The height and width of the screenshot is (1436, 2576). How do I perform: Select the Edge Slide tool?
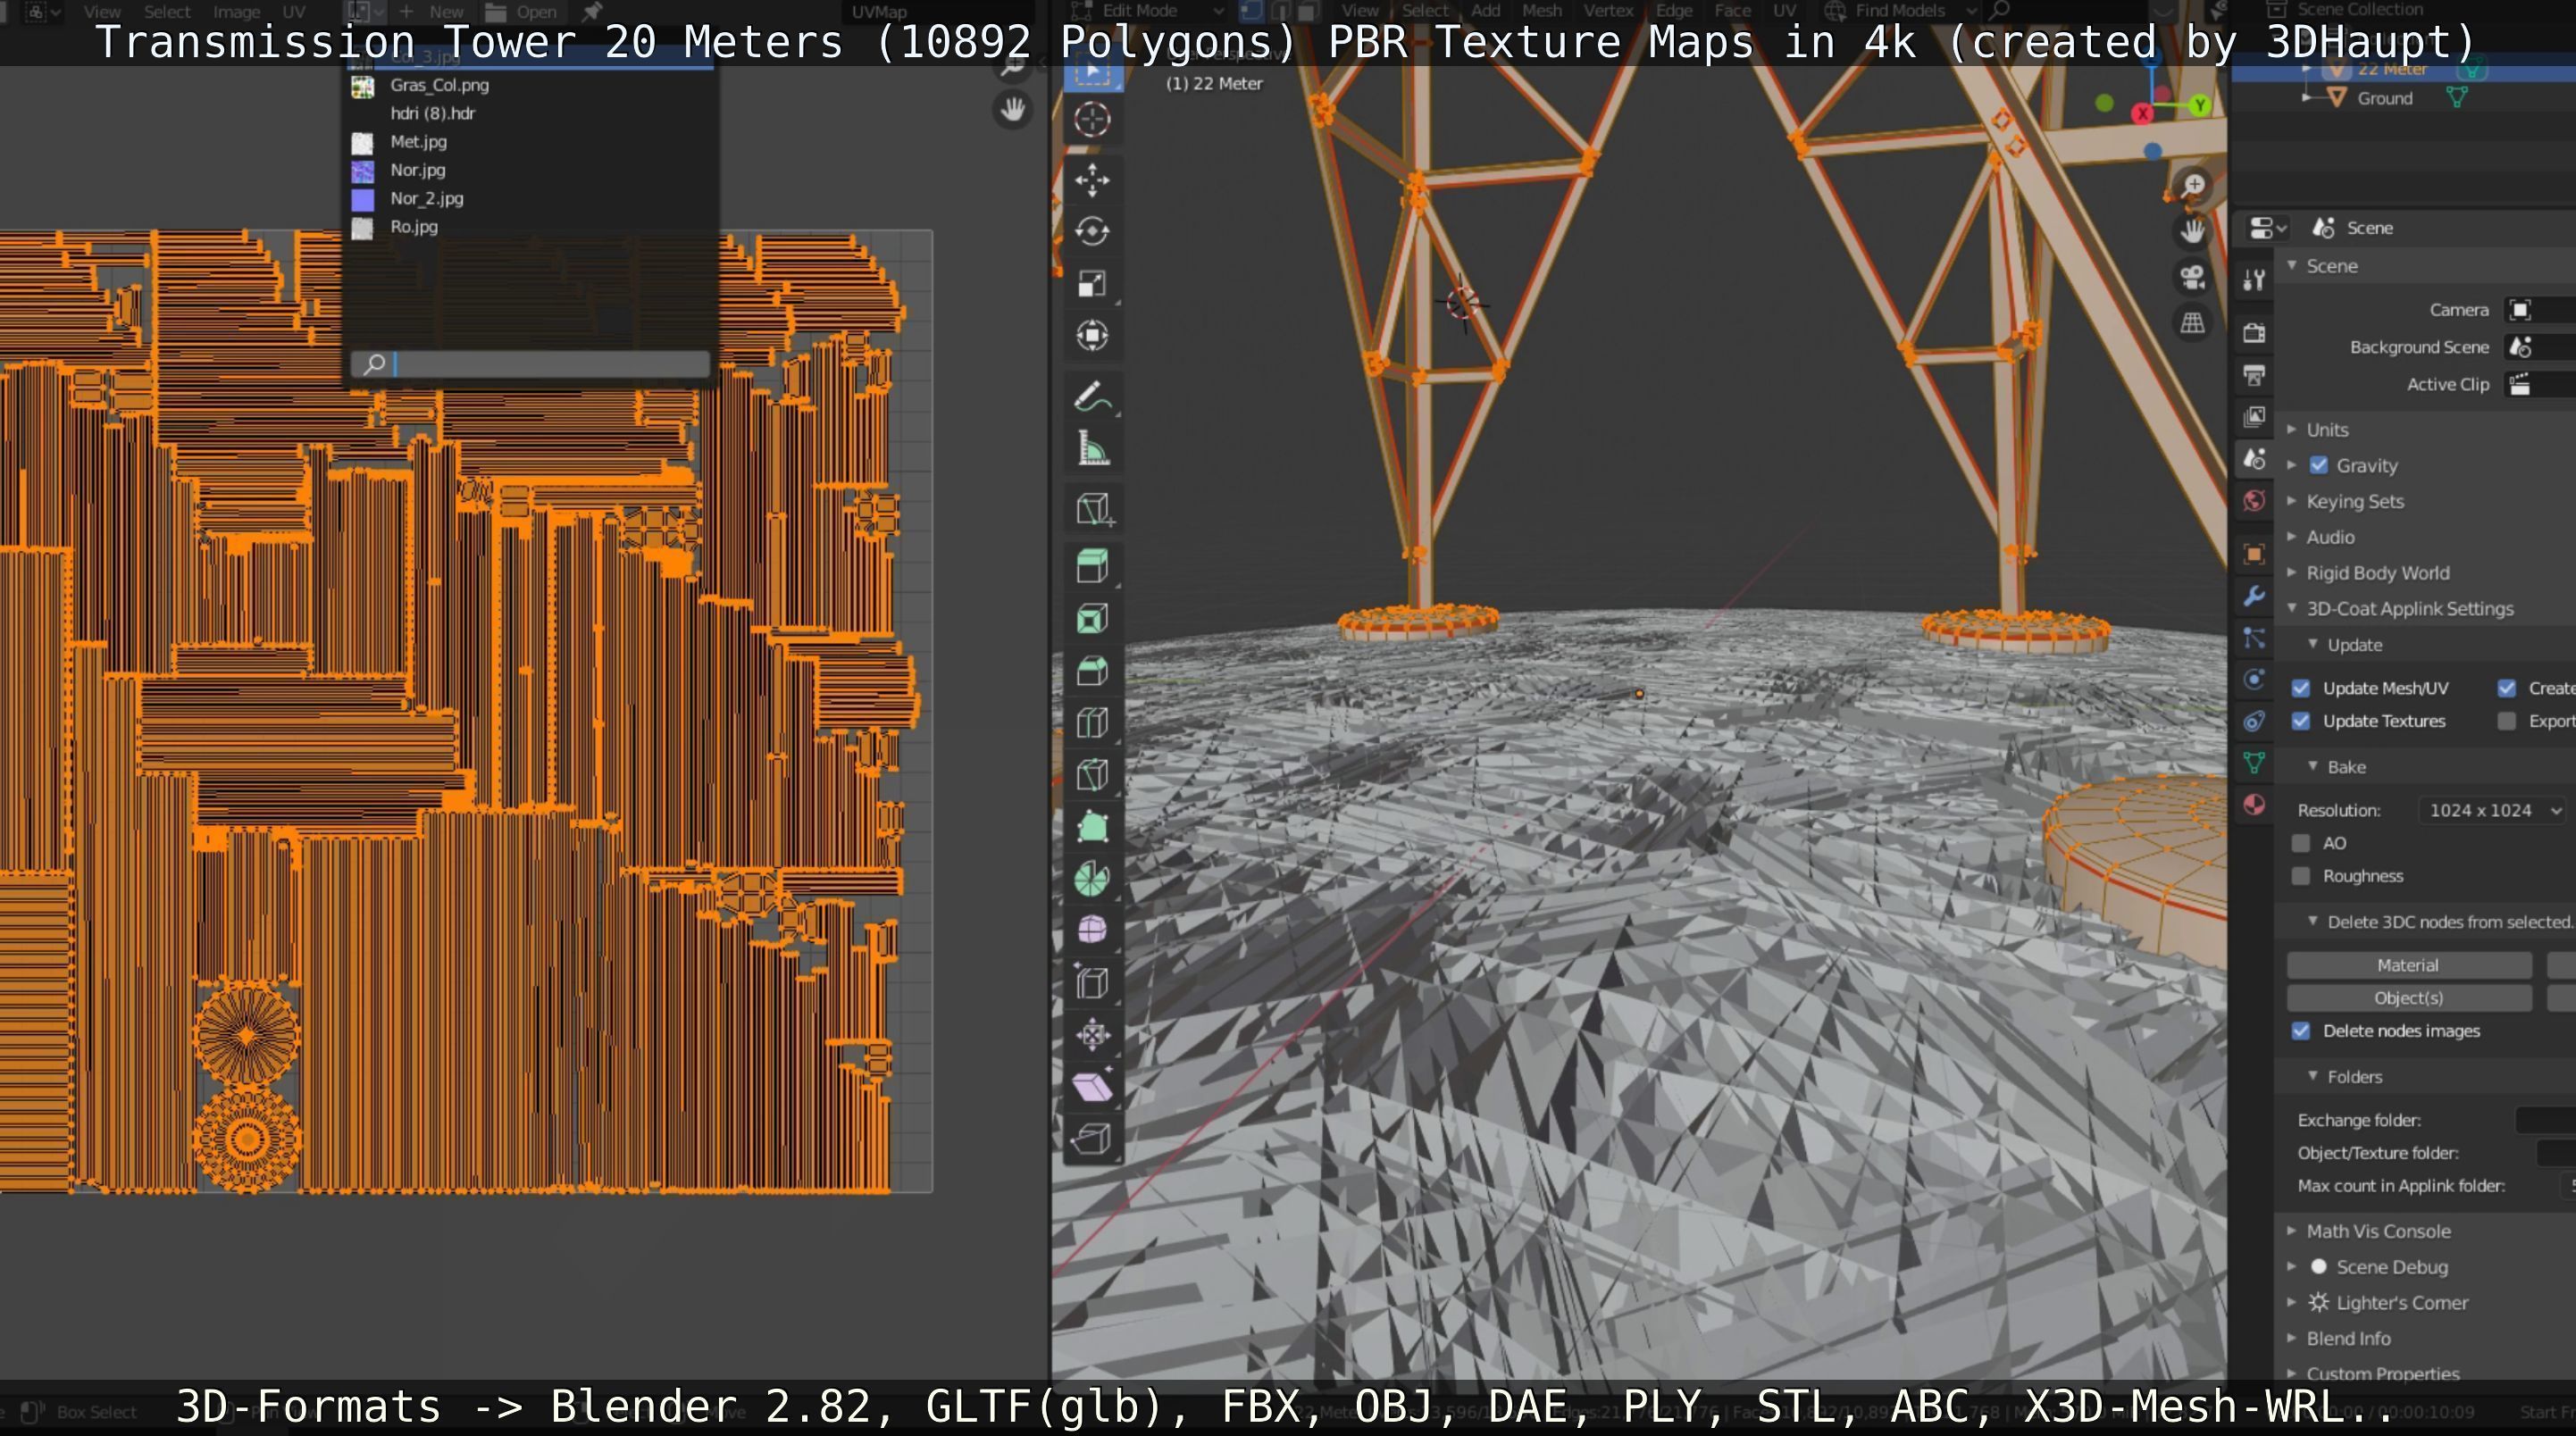(x=1091, y=983)
